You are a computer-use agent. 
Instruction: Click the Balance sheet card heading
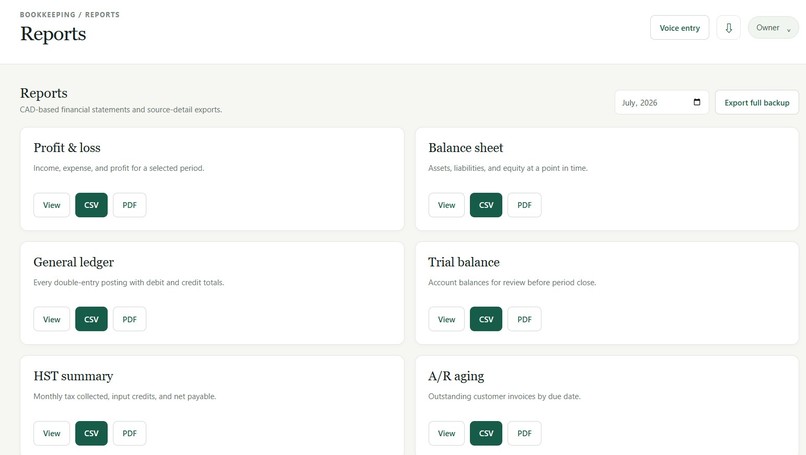pos(466,148)
